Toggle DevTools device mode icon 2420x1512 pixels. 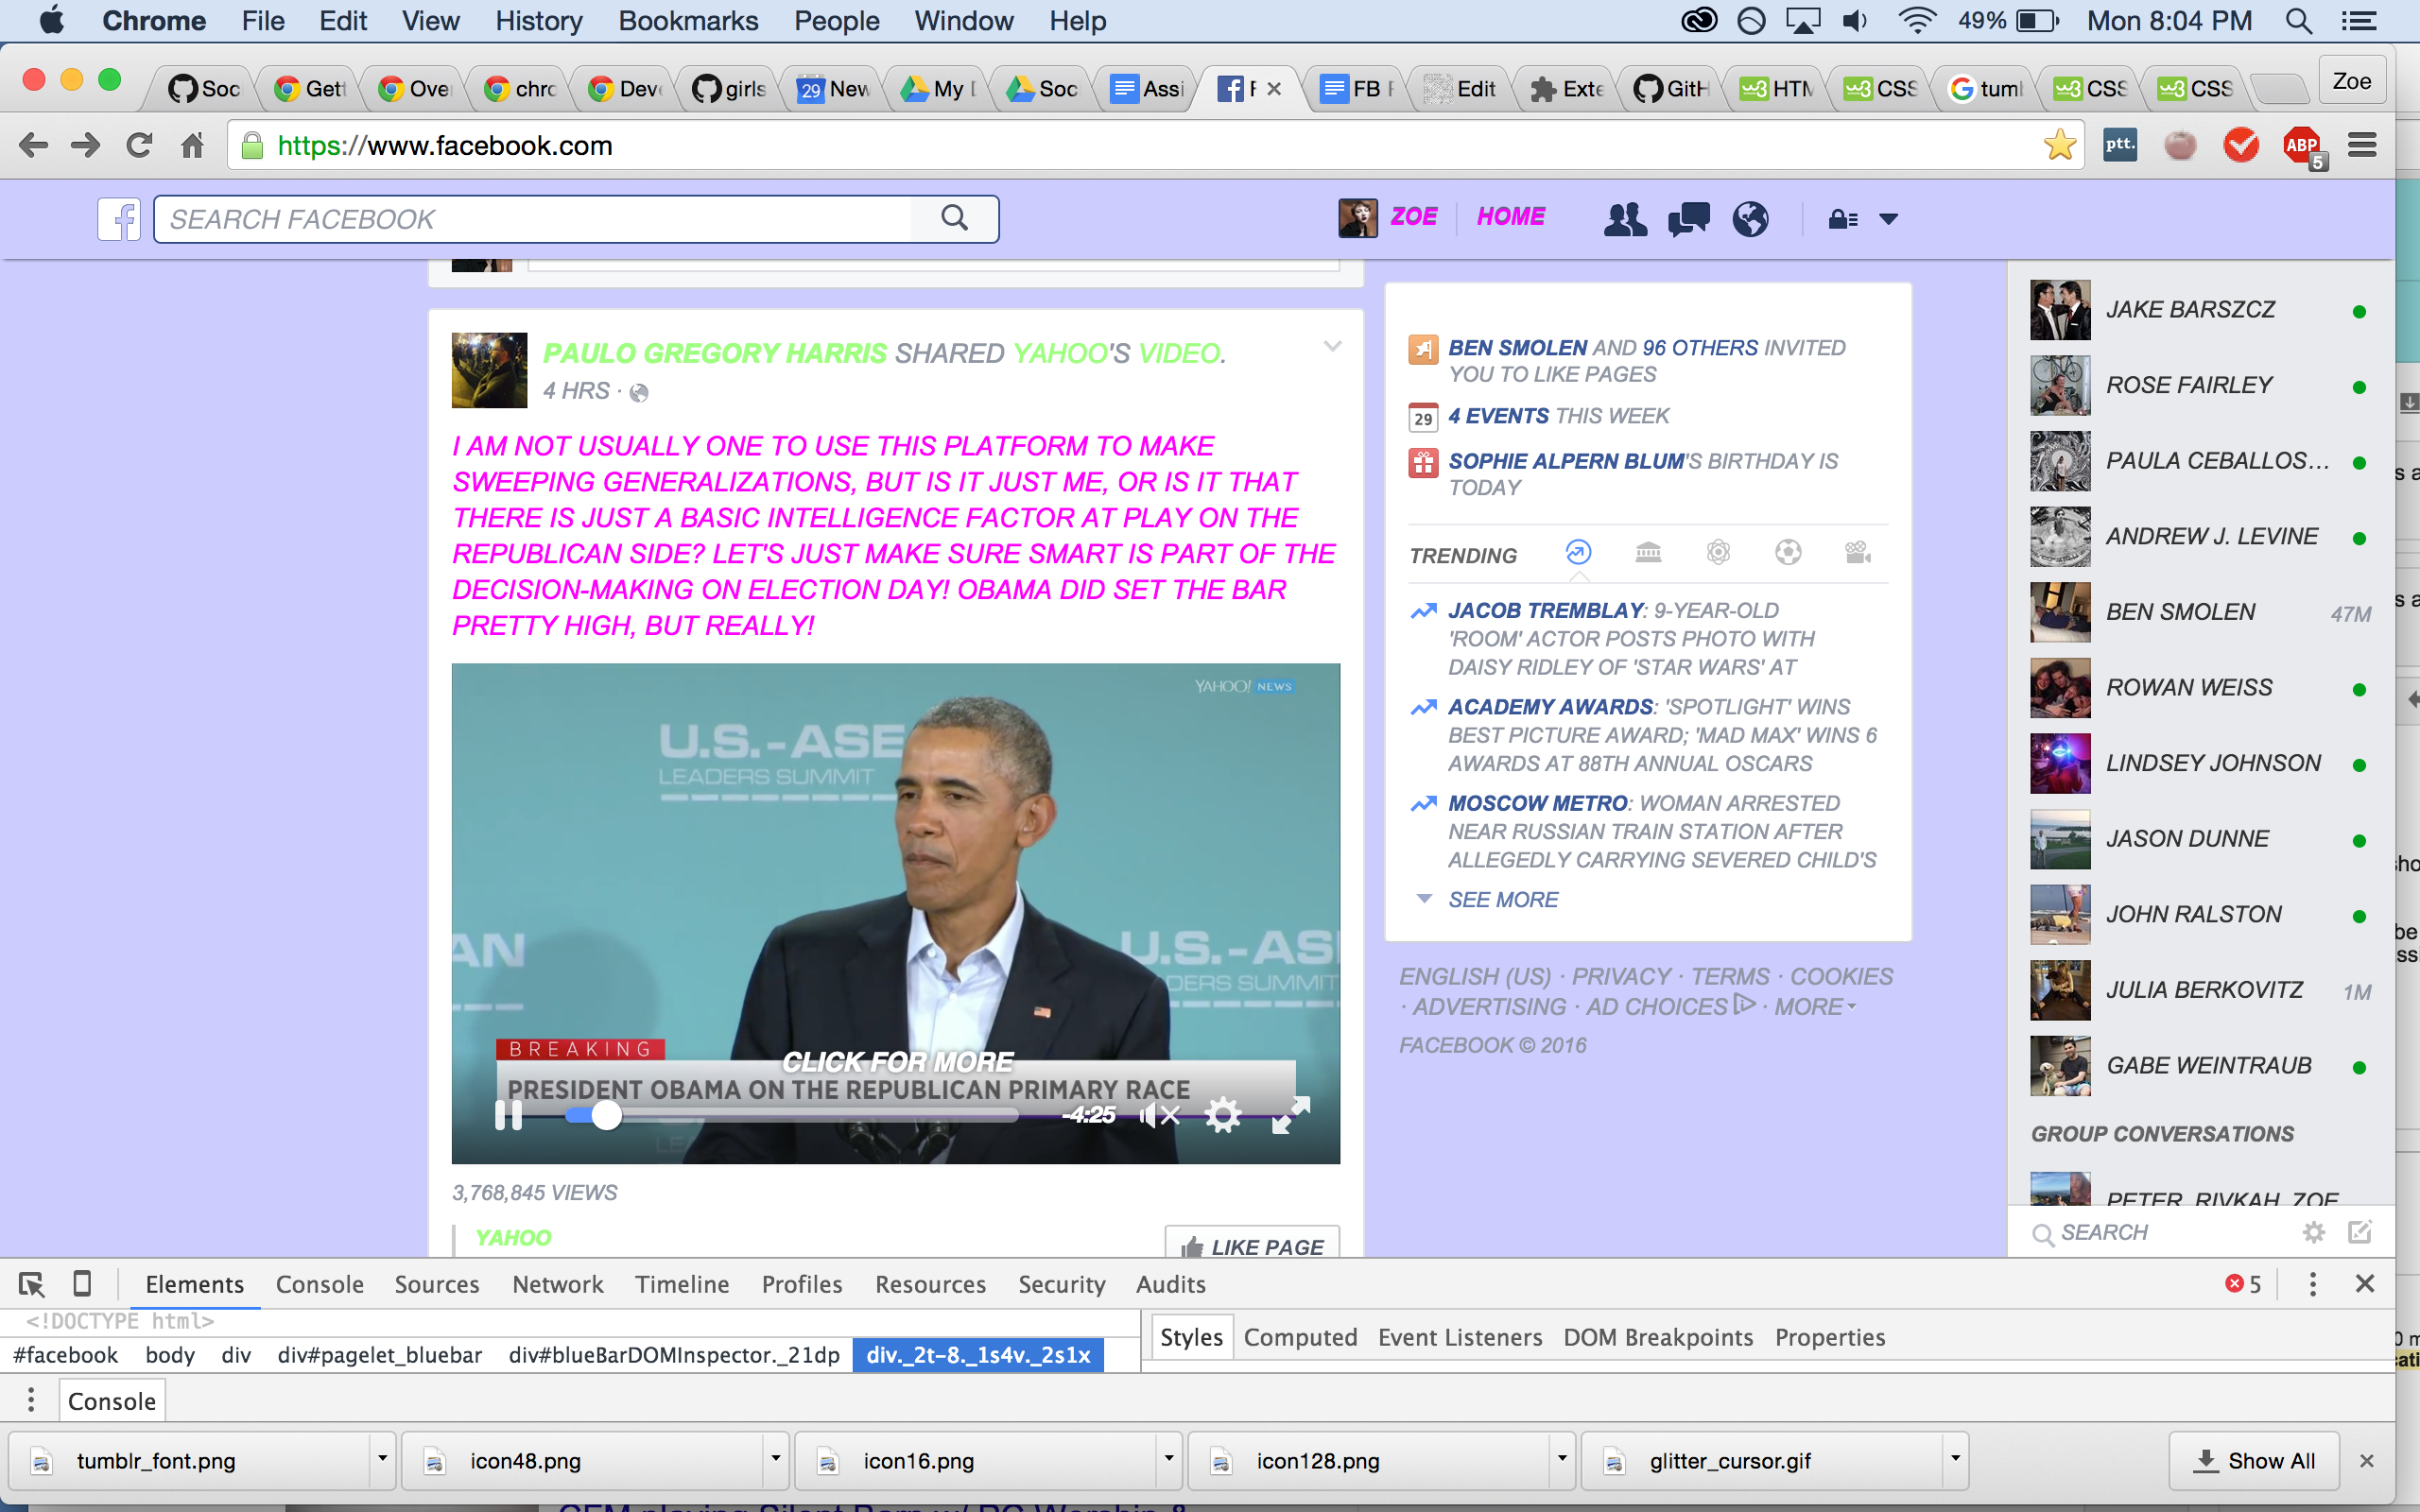83,1283
